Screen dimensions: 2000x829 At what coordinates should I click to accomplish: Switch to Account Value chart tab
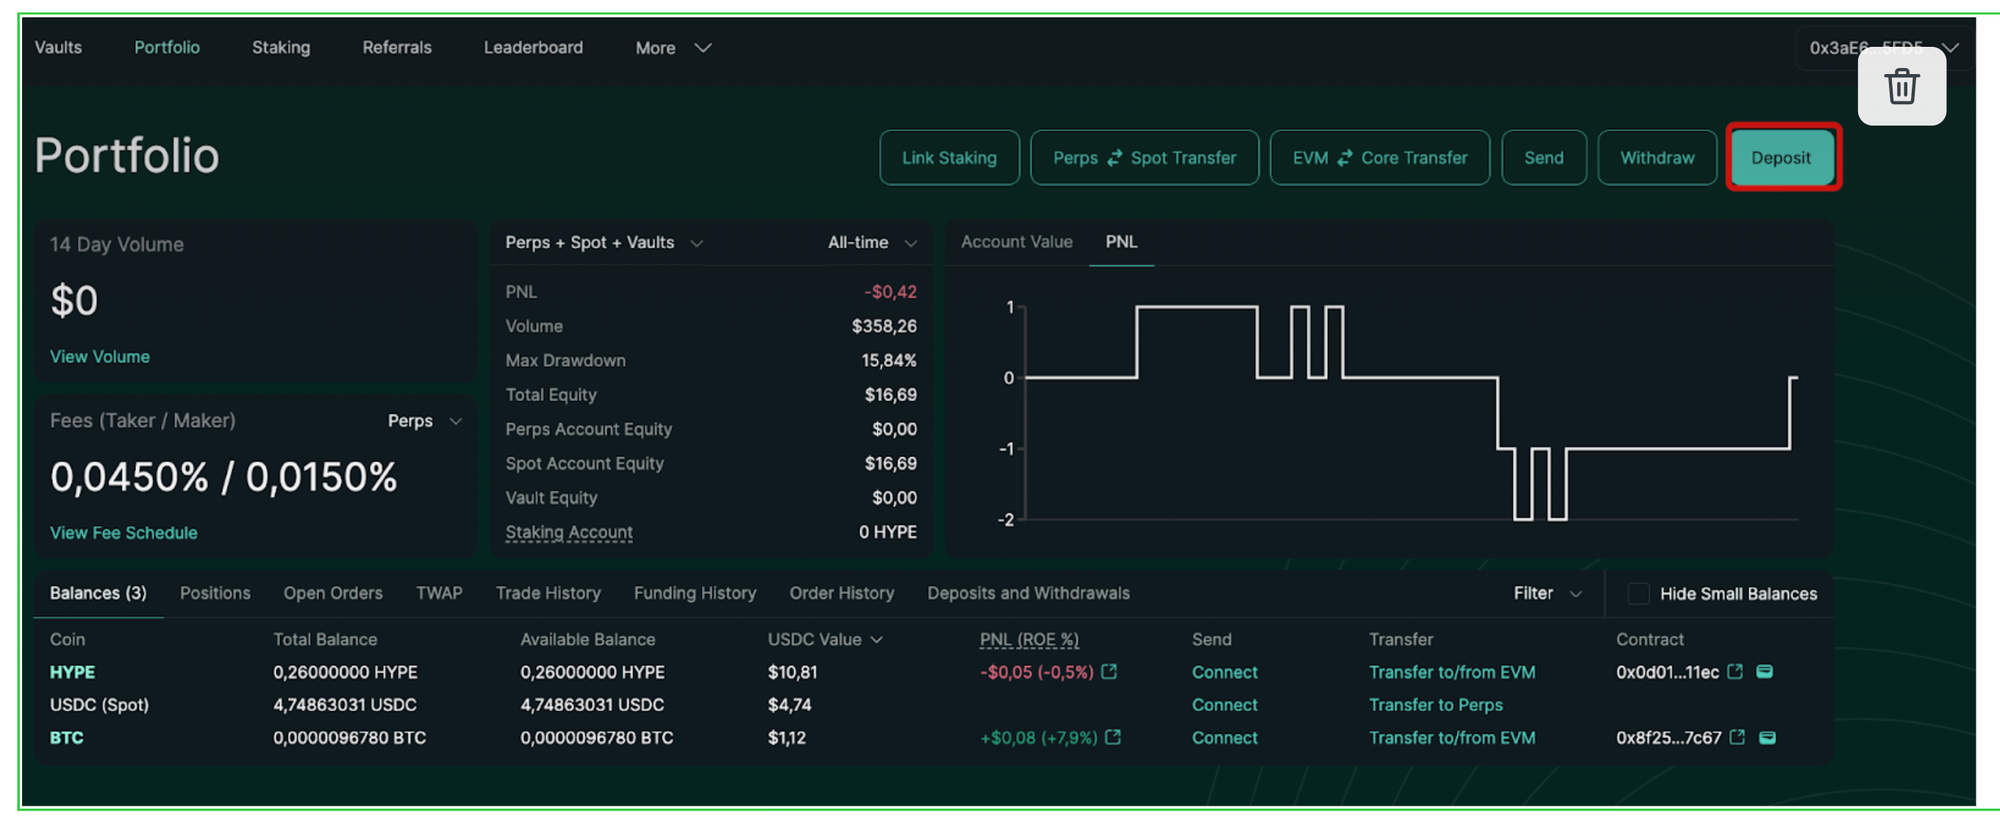[1016, 242]
